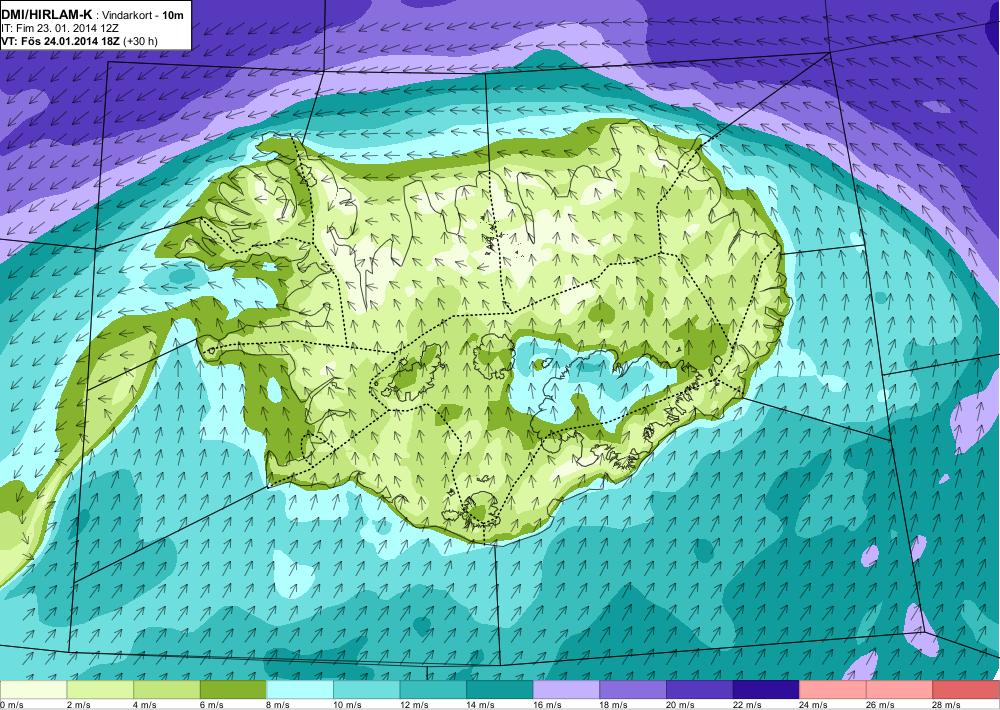Screen dimensions: 1000x710
Task: Pick the legend swatch for 4–6 m/s
Action: [166, 690]
